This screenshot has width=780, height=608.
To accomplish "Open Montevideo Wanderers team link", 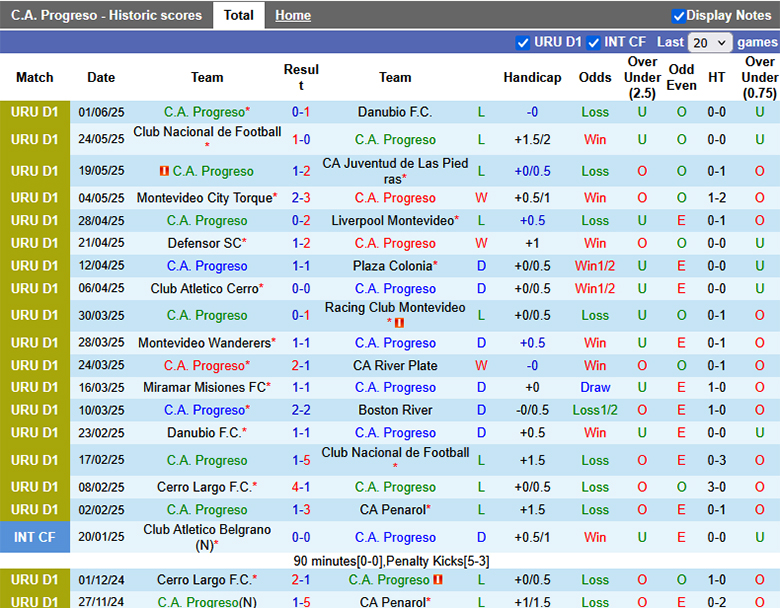I will [204, 343].
